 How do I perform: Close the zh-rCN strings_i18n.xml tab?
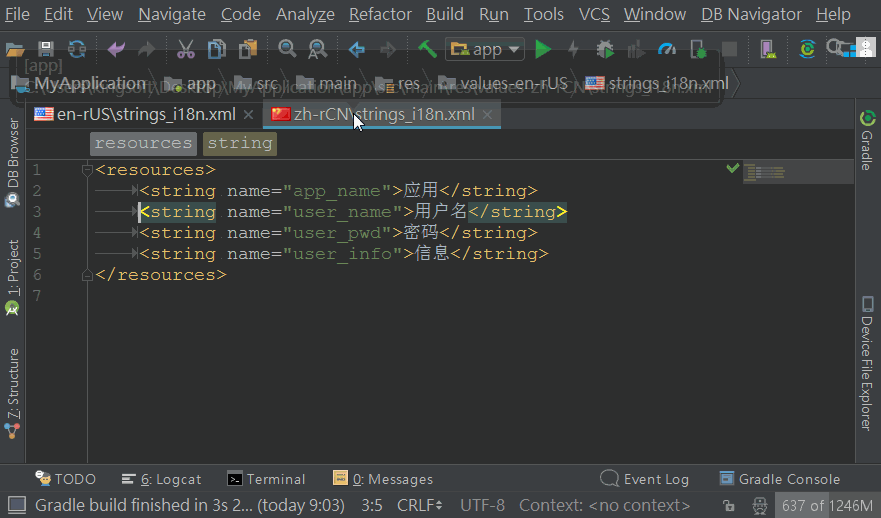488,115
